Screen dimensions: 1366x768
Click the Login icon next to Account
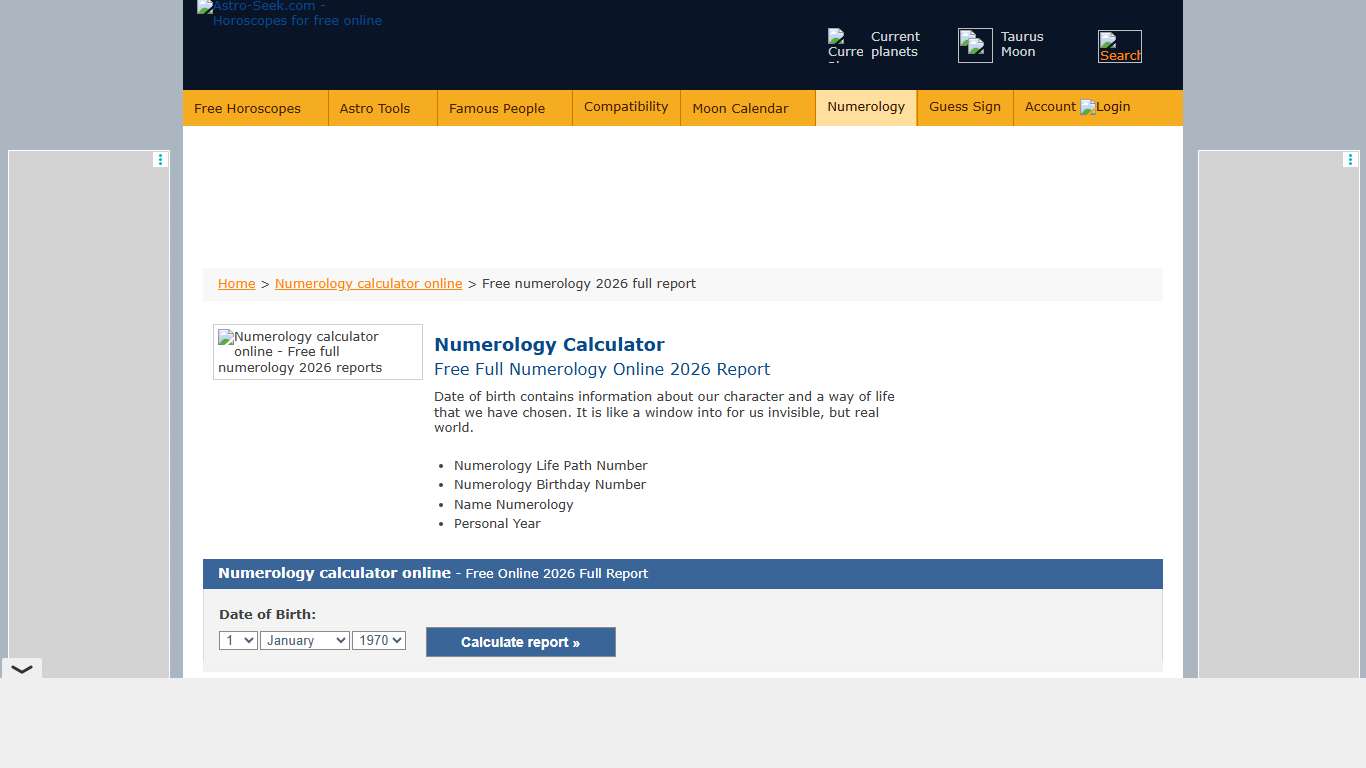pyautogui.click(x=1088, y=107)
